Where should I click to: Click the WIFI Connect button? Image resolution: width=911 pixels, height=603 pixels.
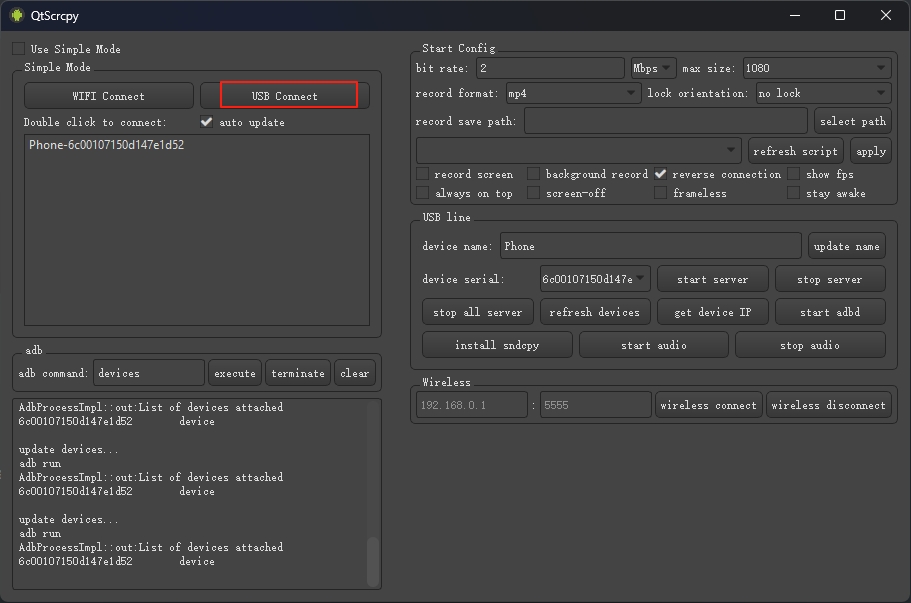click(108, 96)
